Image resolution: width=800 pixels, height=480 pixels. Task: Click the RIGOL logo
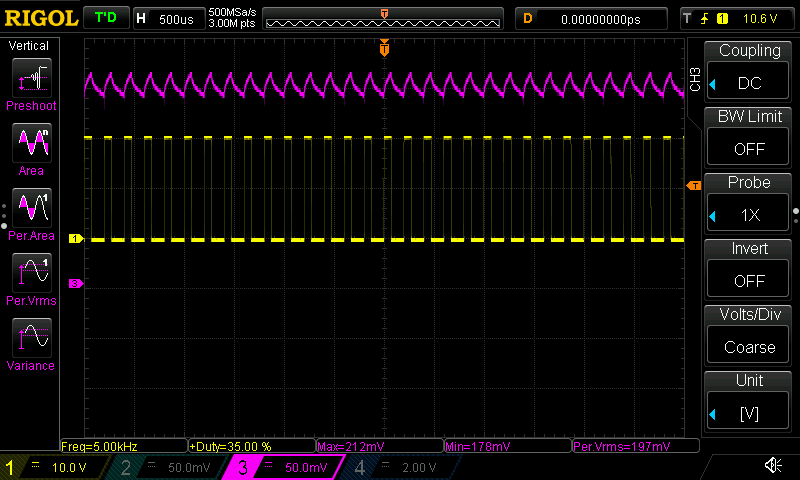[41, 18]
